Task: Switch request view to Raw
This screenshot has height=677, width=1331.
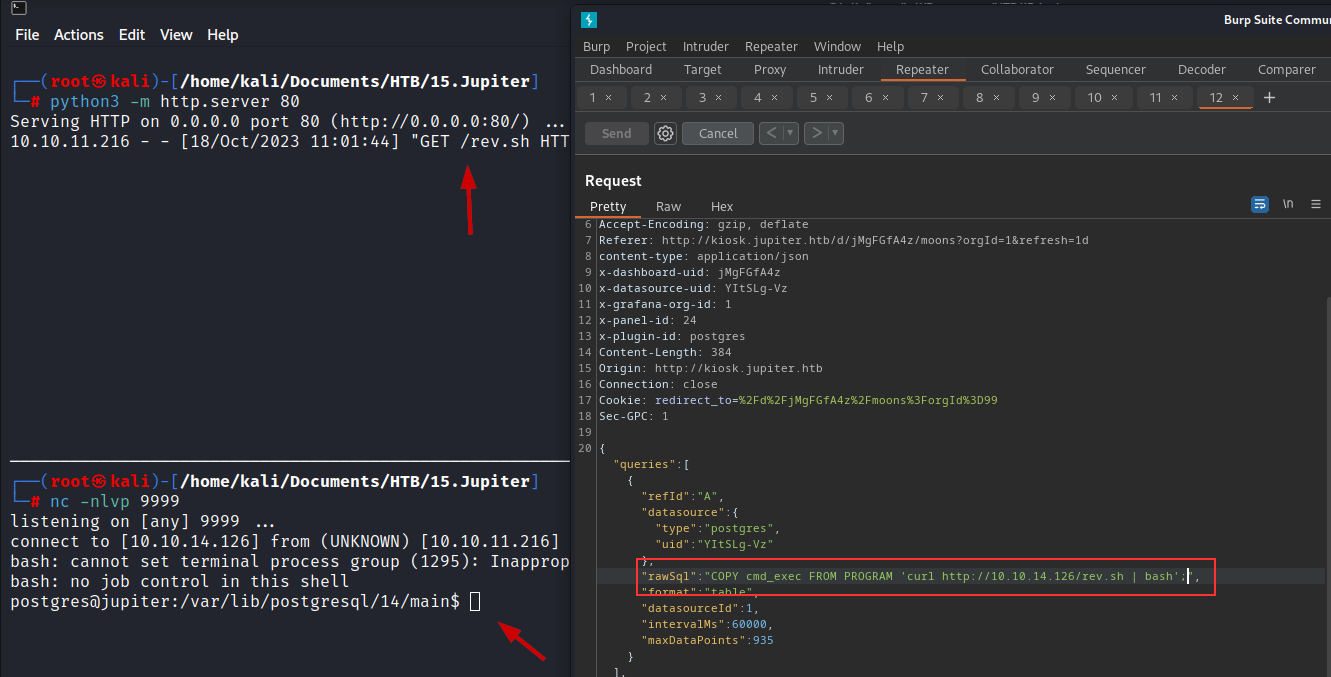Action: pos(669,206)
